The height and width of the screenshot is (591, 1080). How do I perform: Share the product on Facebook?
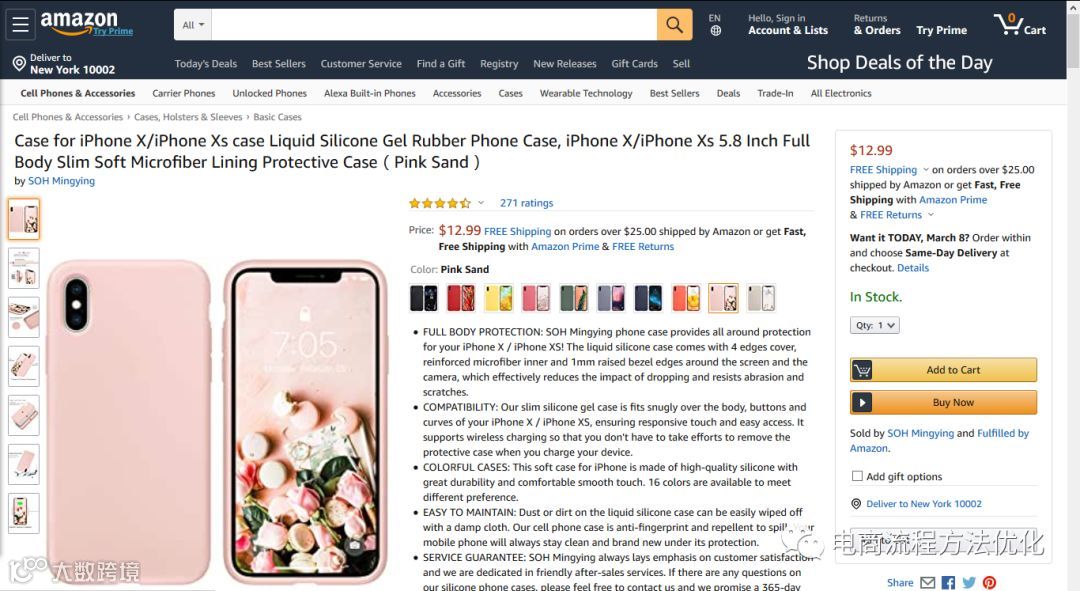(948, 583)
